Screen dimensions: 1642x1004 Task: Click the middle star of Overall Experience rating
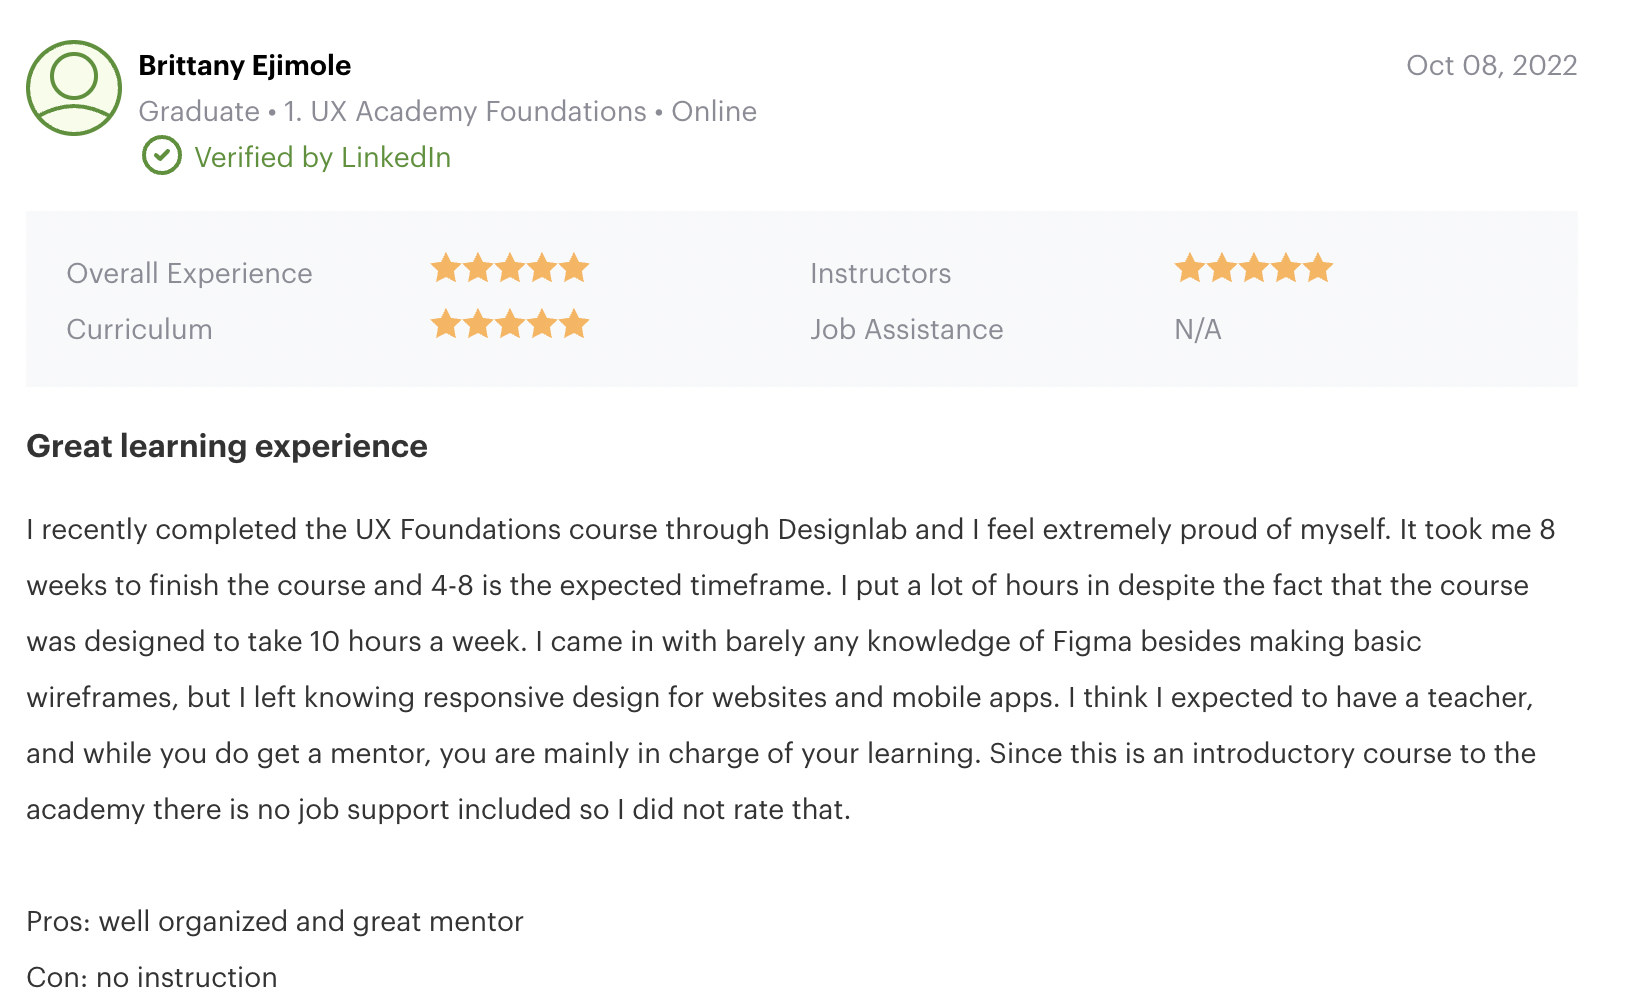coord(509,268)
